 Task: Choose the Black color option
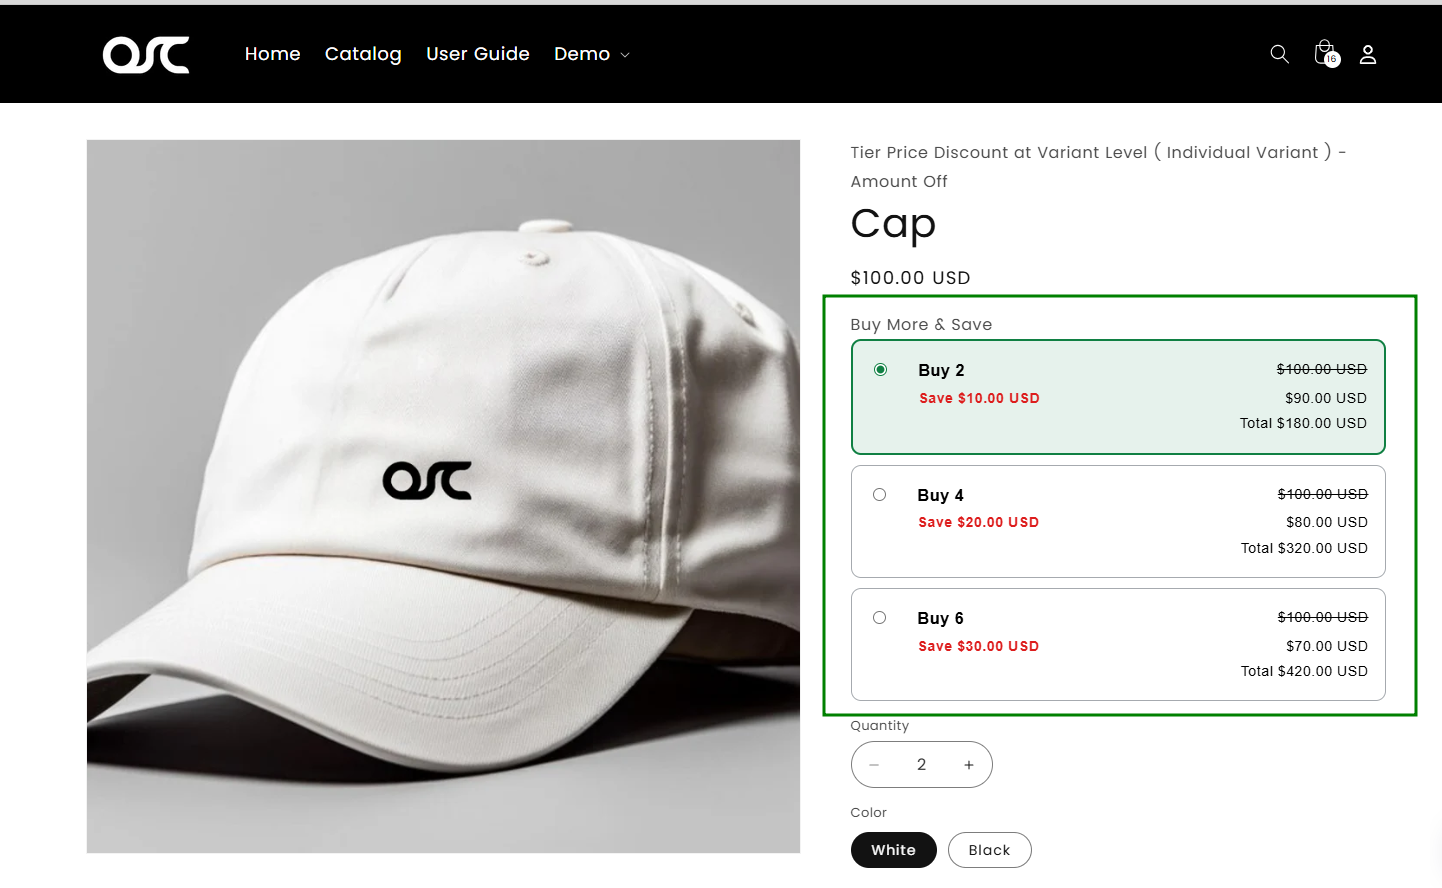click(x=989, y=850)
